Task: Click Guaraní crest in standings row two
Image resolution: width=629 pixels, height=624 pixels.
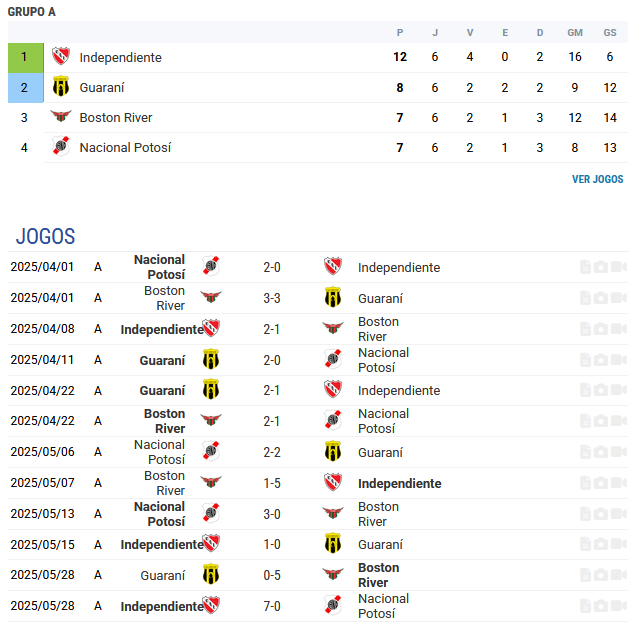Action: (61, 86)
